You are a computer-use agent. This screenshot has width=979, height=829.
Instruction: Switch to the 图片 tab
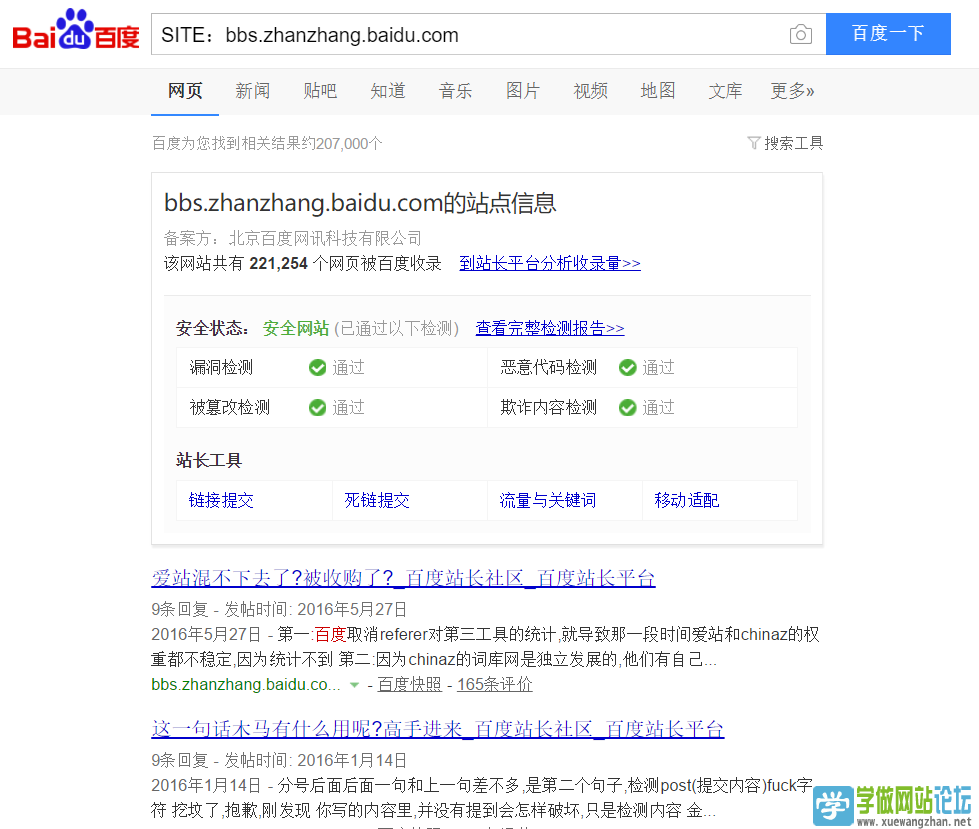click(x=523, y=90)
